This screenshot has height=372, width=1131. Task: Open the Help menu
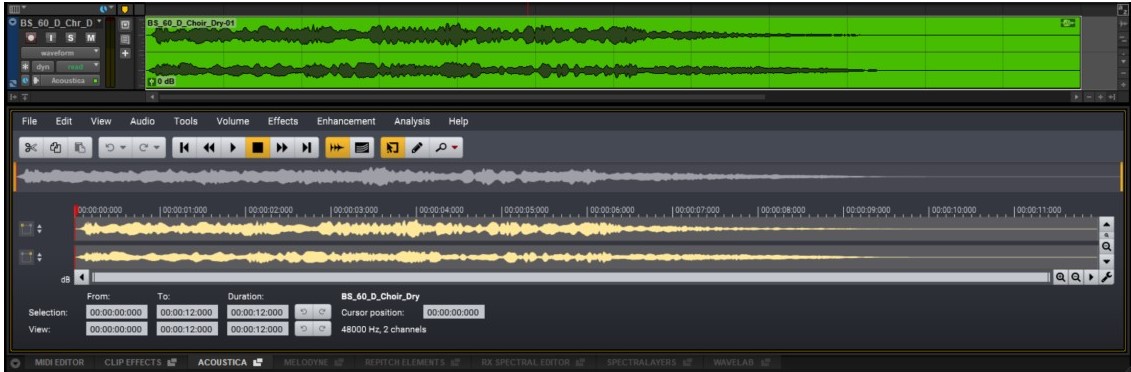pos(459,121)
